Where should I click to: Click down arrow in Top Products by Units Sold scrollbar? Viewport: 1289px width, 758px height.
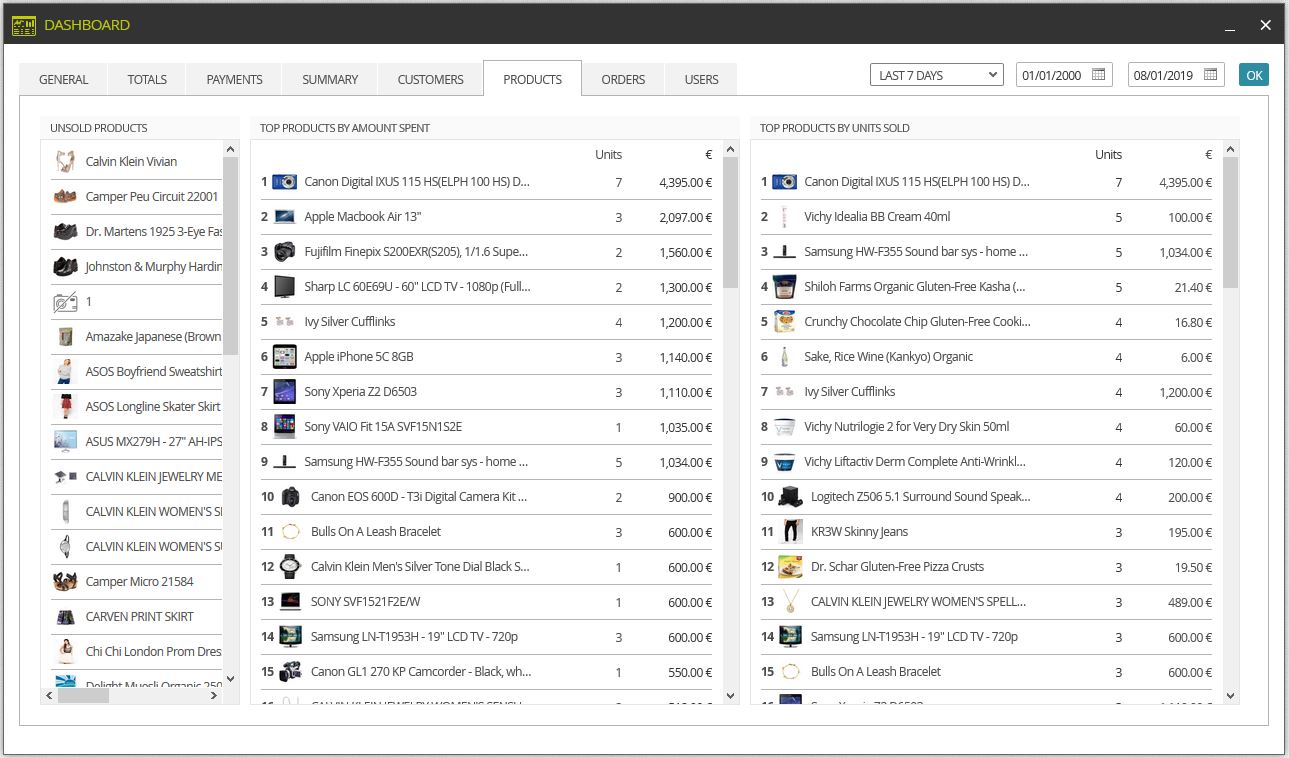coord(1230,696)
